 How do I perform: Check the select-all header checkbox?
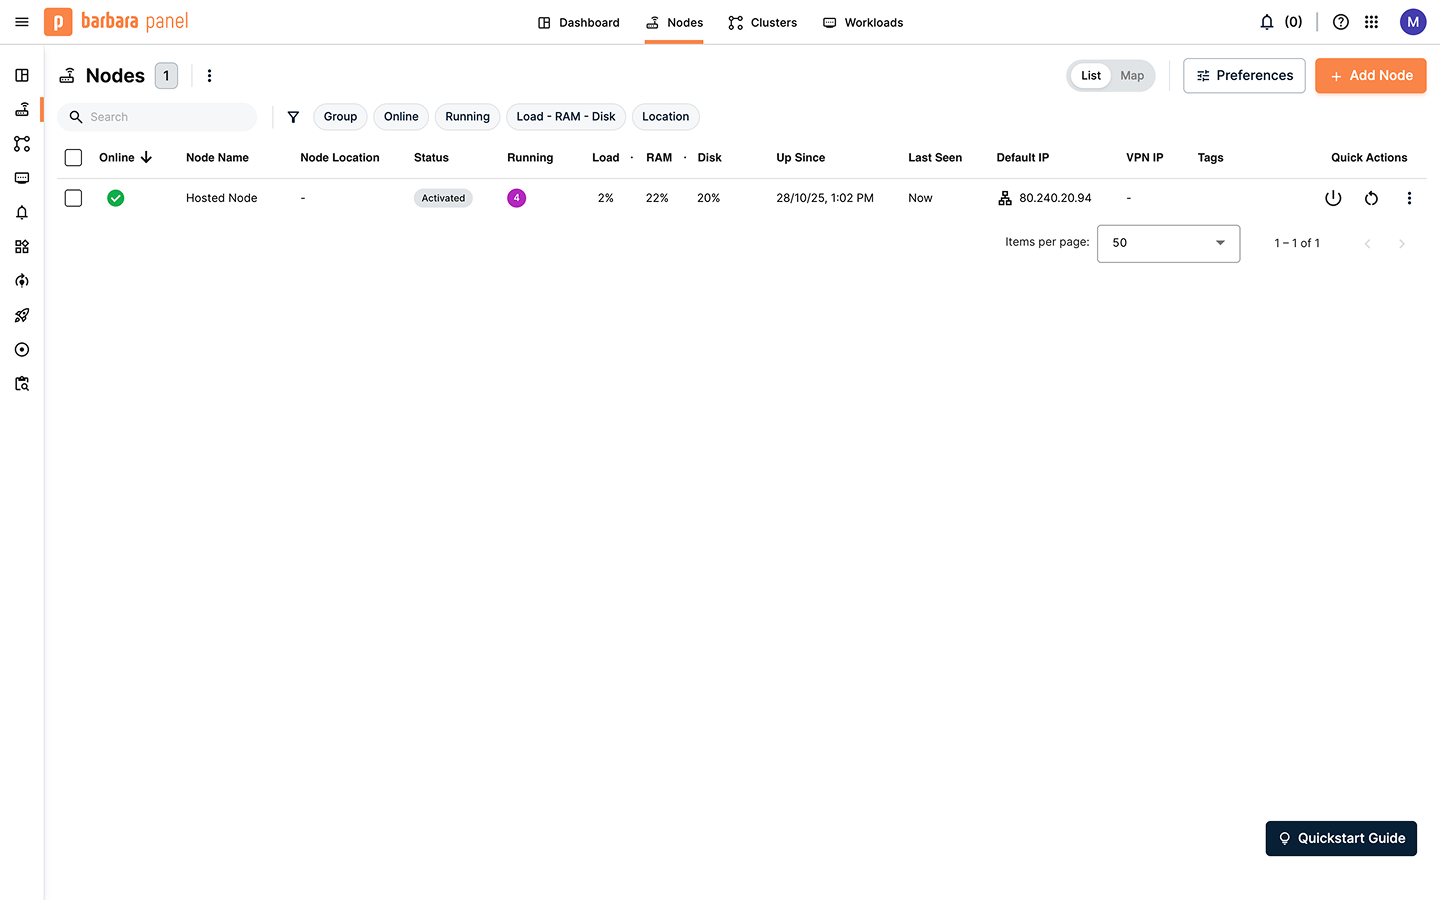coord(73,157)
